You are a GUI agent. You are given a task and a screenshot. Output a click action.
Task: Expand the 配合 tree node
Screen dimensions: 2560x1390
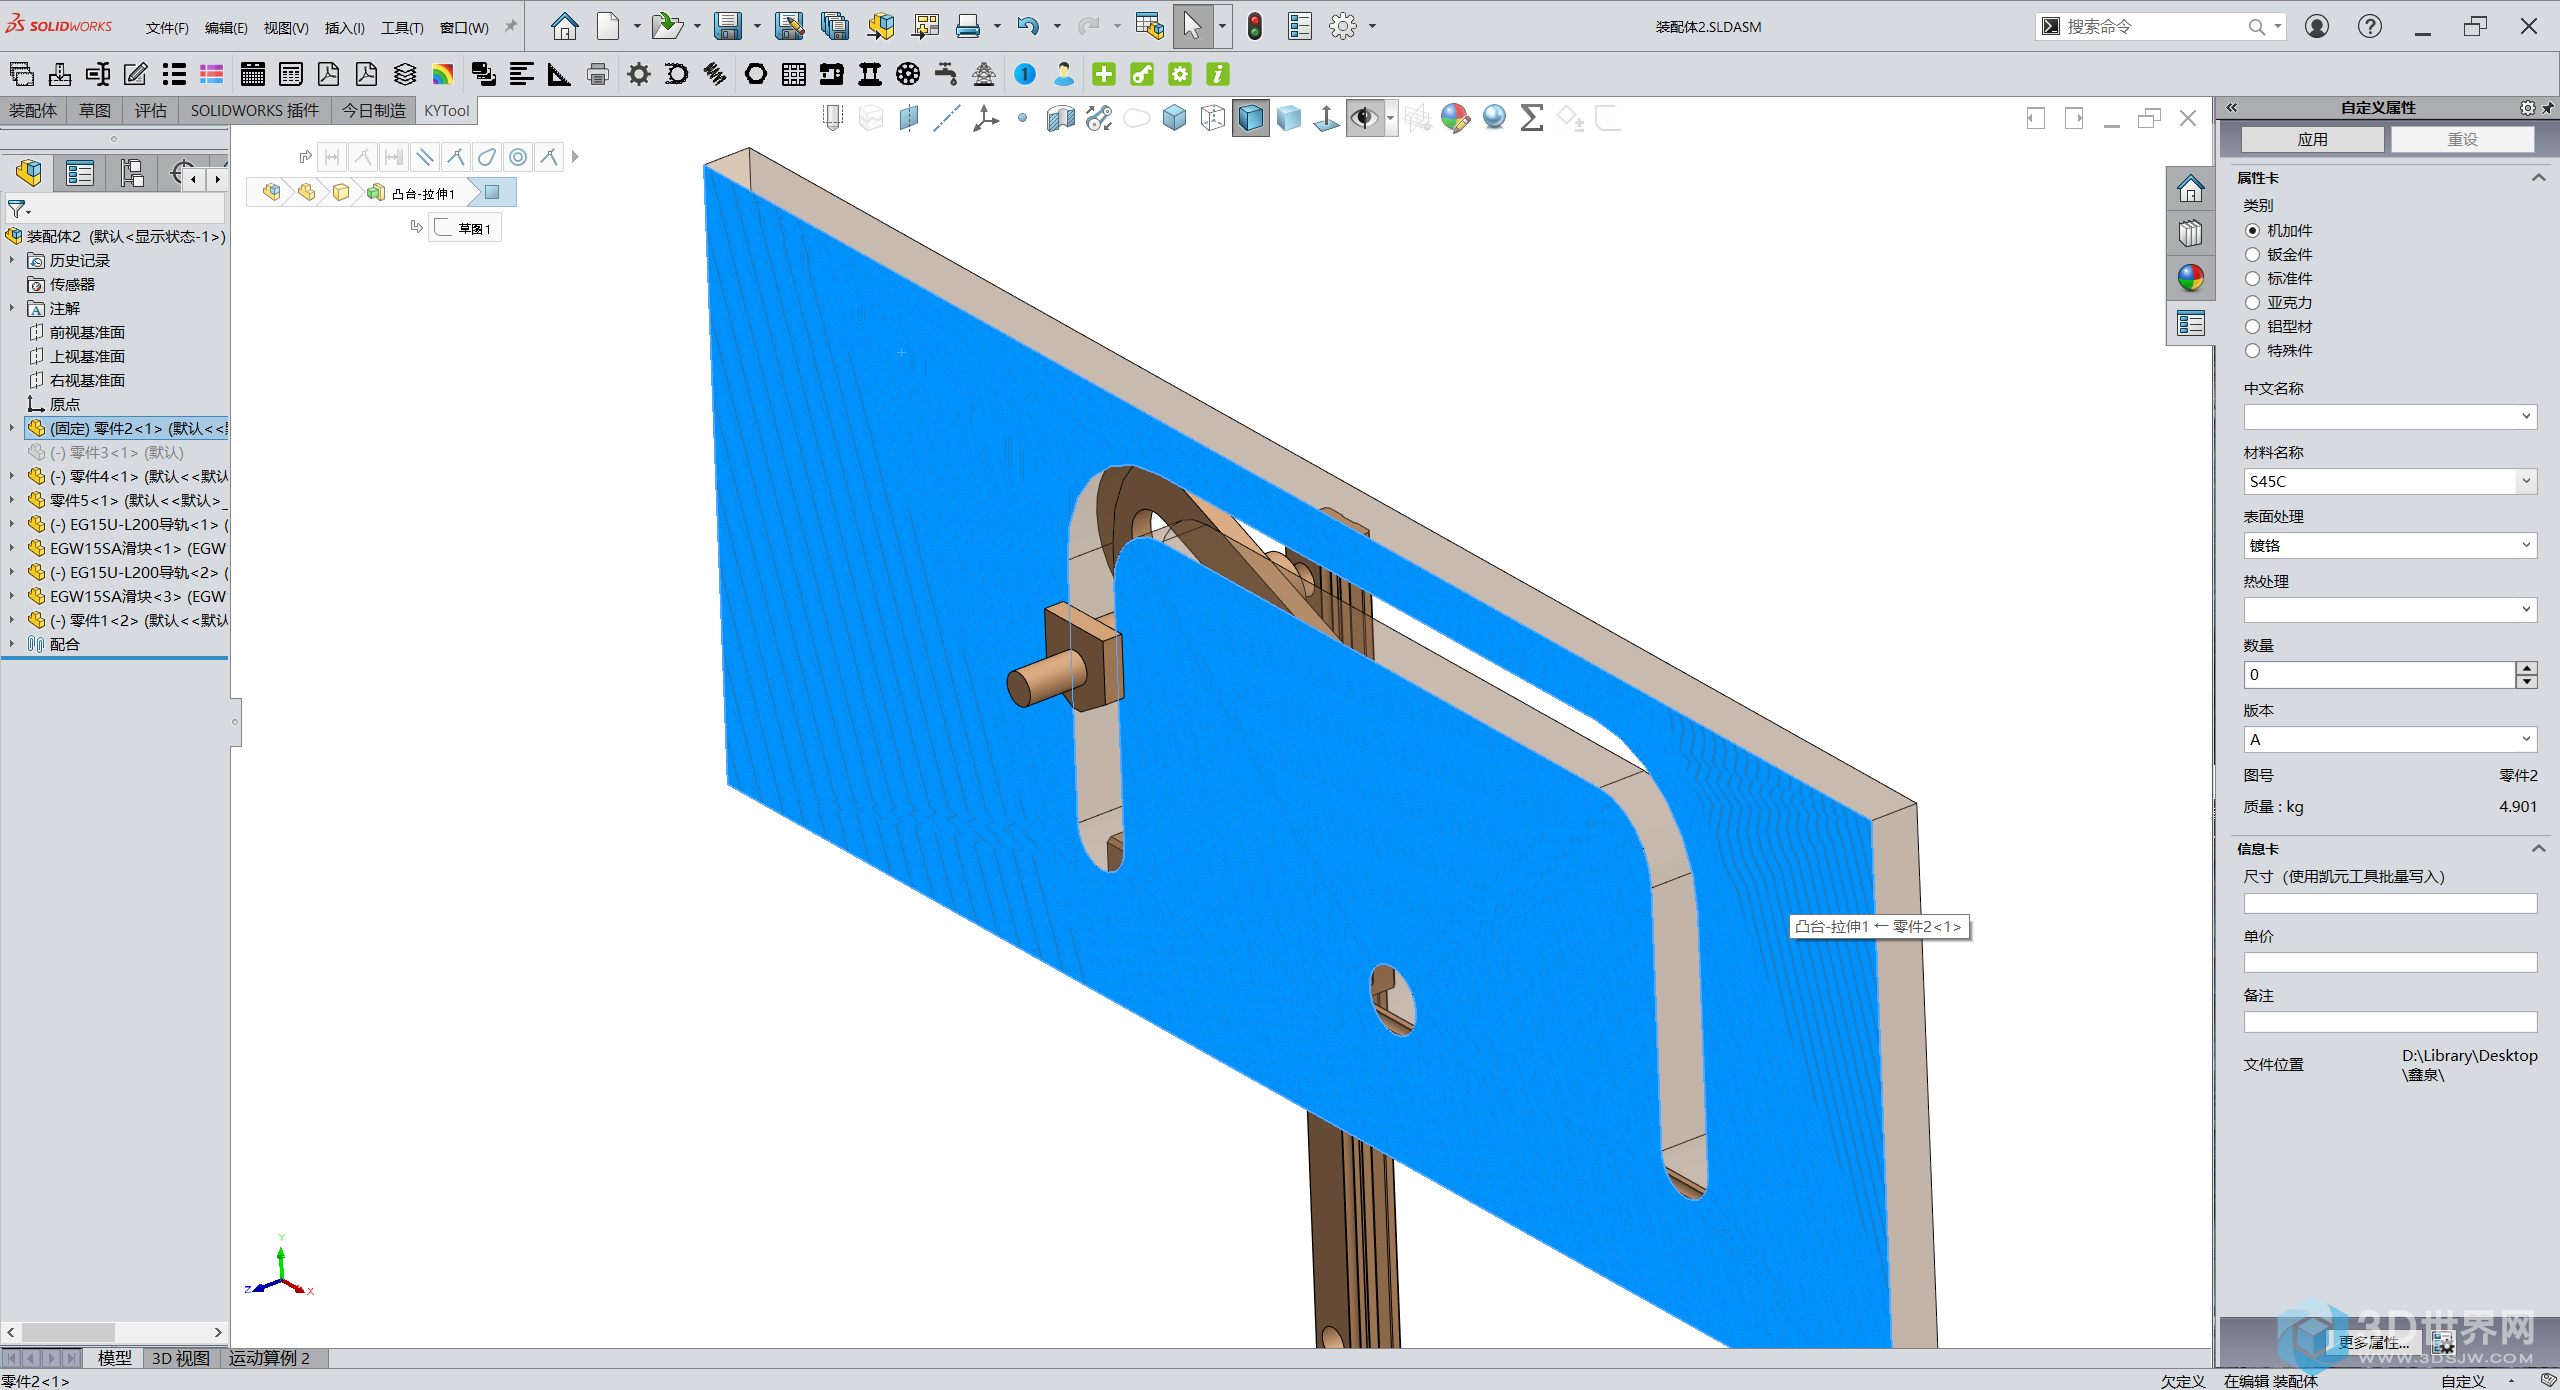(x=12, y=644)
